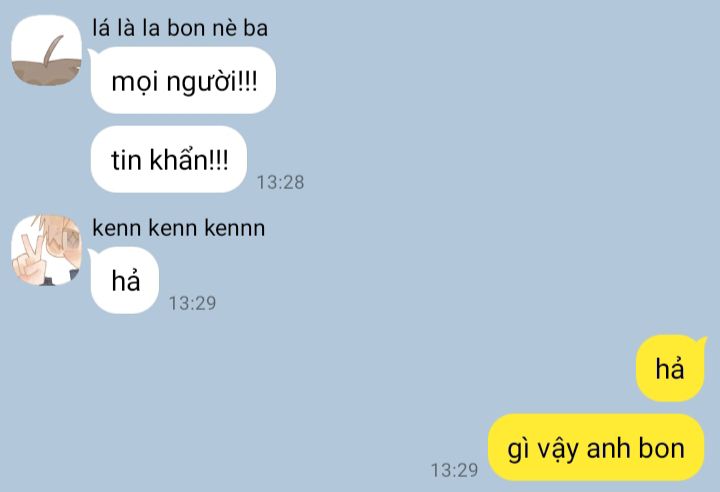Click the 13:29 timestamp beside kenn's message
Image resolution: width=720 pixels, height=492 pixels.
pos(192,303)
